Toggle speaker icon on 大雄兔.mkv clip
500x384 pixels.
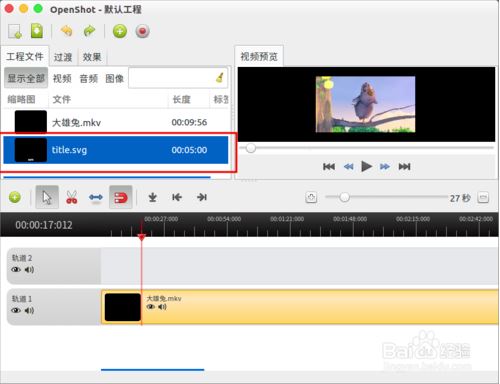[x=162, y=307]
